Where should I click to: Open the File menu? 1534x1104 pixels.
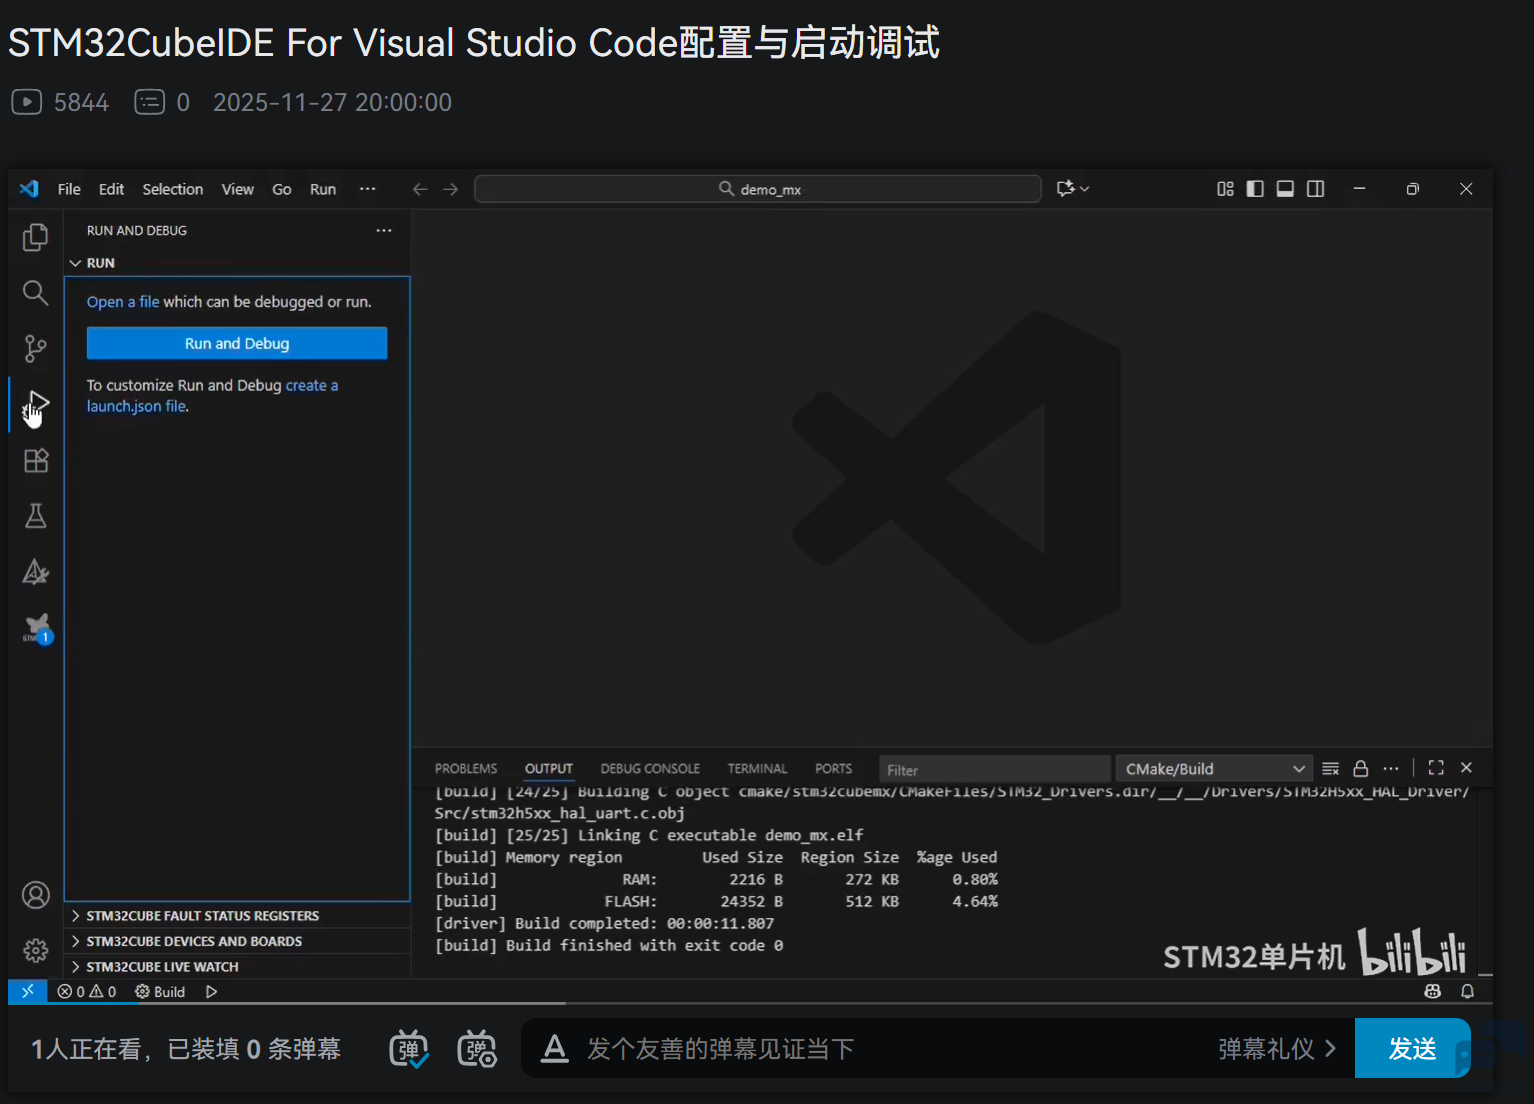(69, 189)
